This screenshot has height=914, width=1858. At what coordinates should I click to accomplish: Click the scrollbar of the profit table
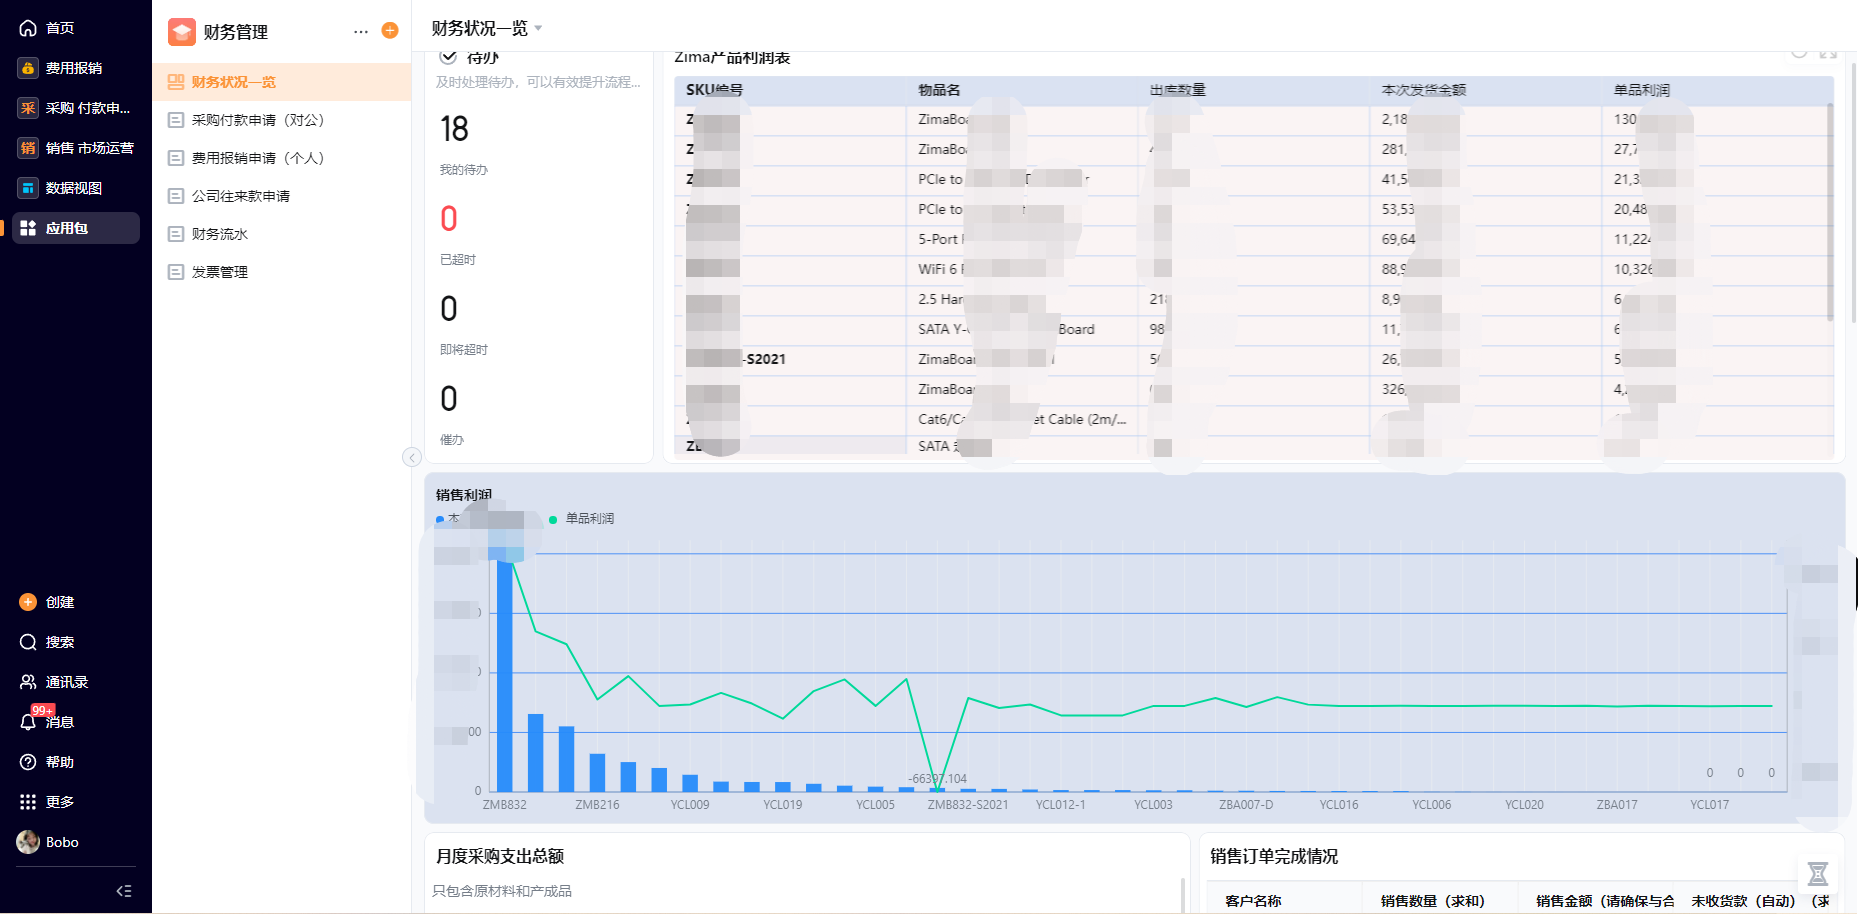1830,212
